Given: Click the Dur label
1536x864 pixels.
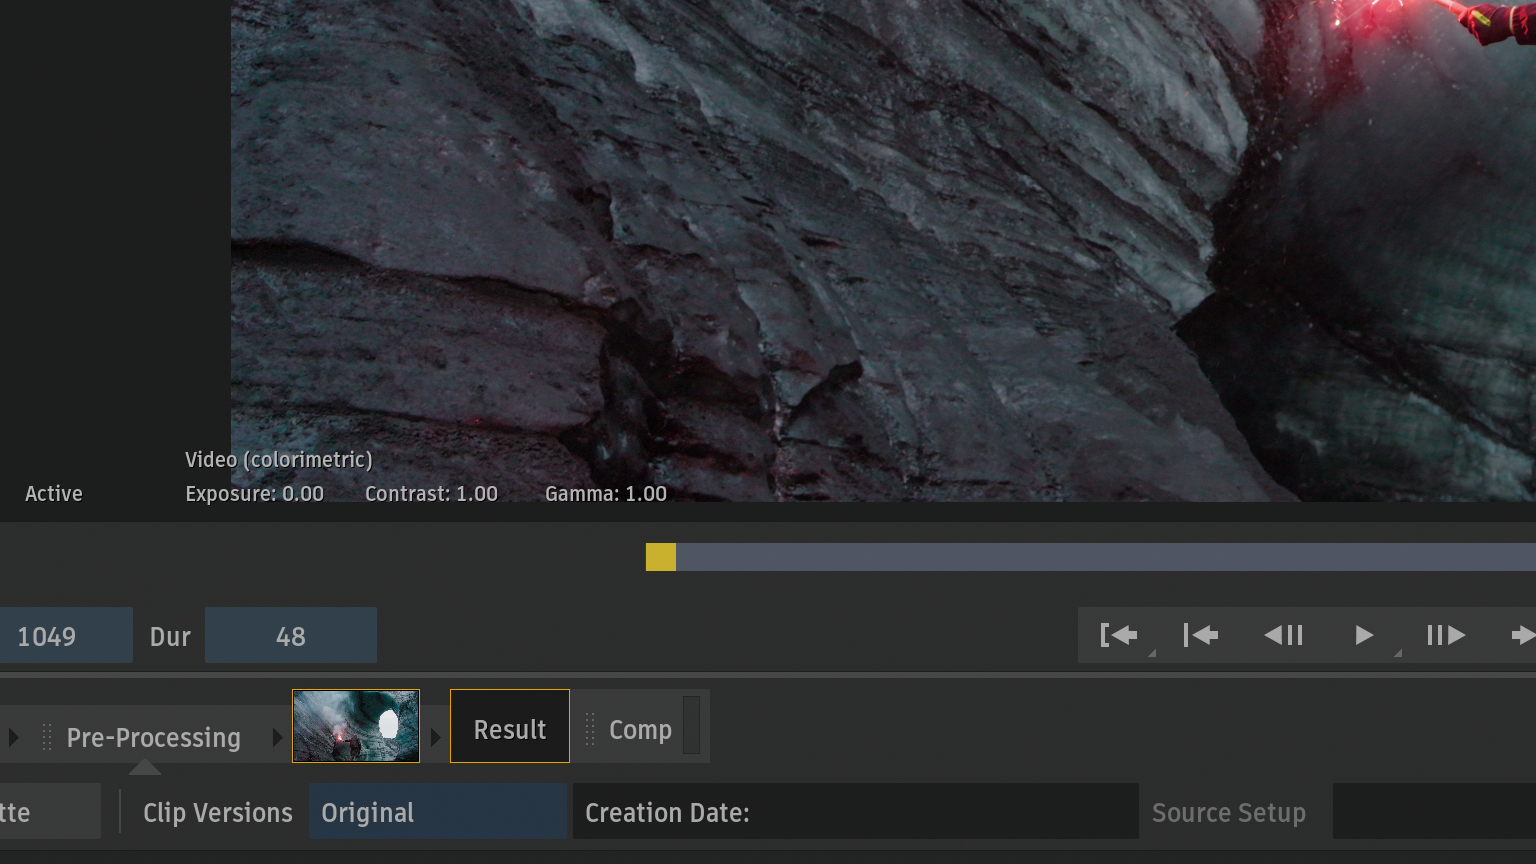Looking at the screenshot, I should tap(170, 637).
